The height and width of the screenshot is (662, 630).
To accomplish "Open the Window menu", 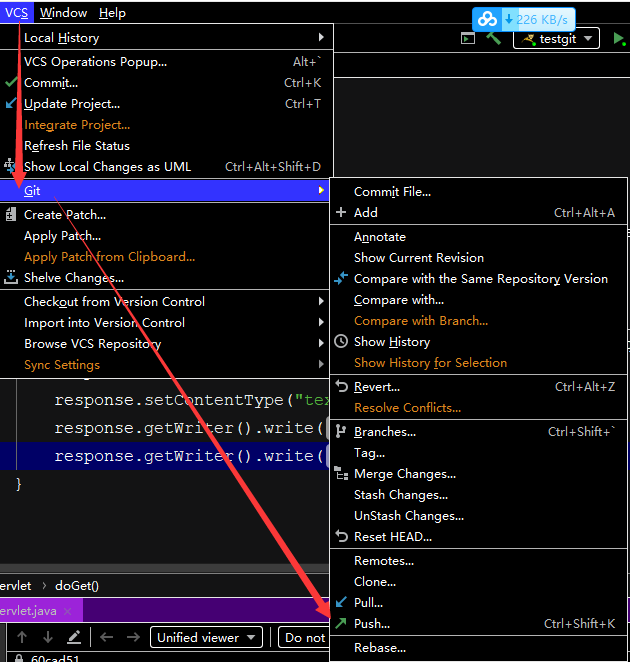I will (63, 13).
